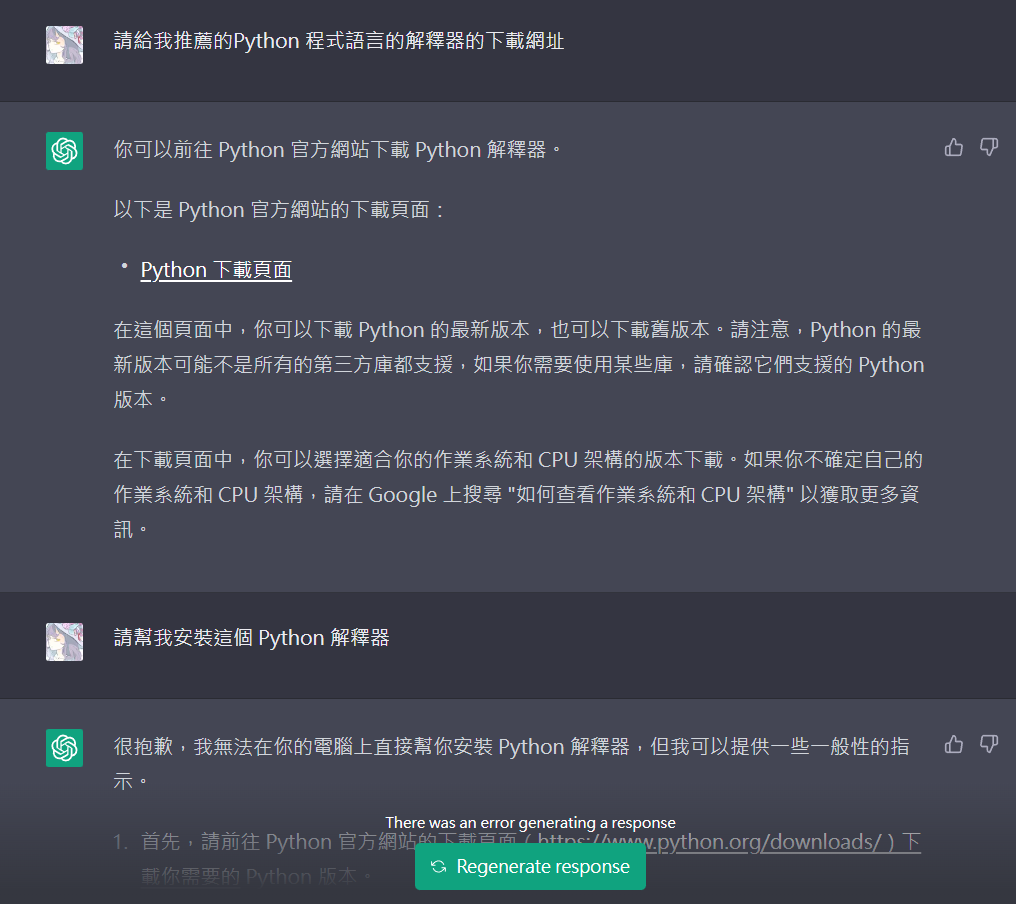Click the user message "請給我推薦的Python 程式語言的解釋器的下載網址"
The image size is (1016, 904).
coord(339,41)
